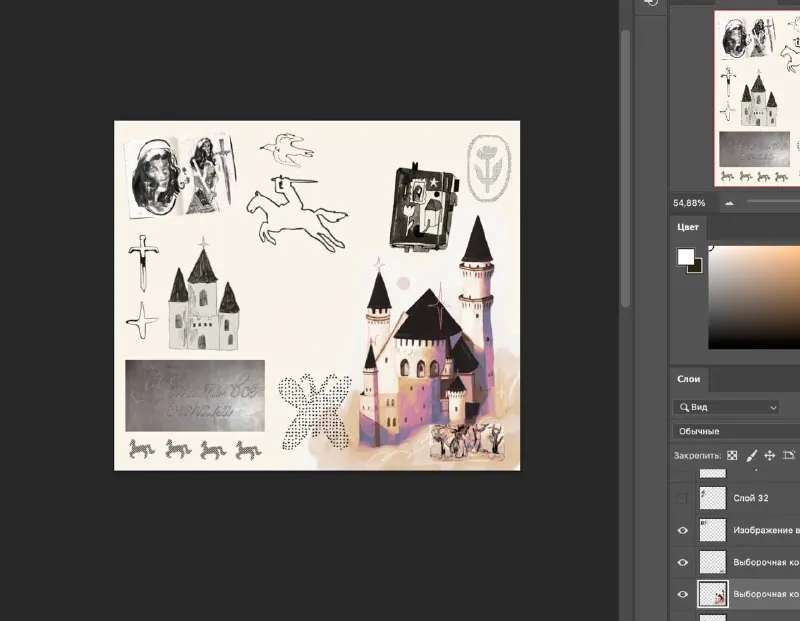Click the highlighted Выборочная ко layer thumbnail
The height and width of the screenshot is (621, 800).
tap(713, 594)
